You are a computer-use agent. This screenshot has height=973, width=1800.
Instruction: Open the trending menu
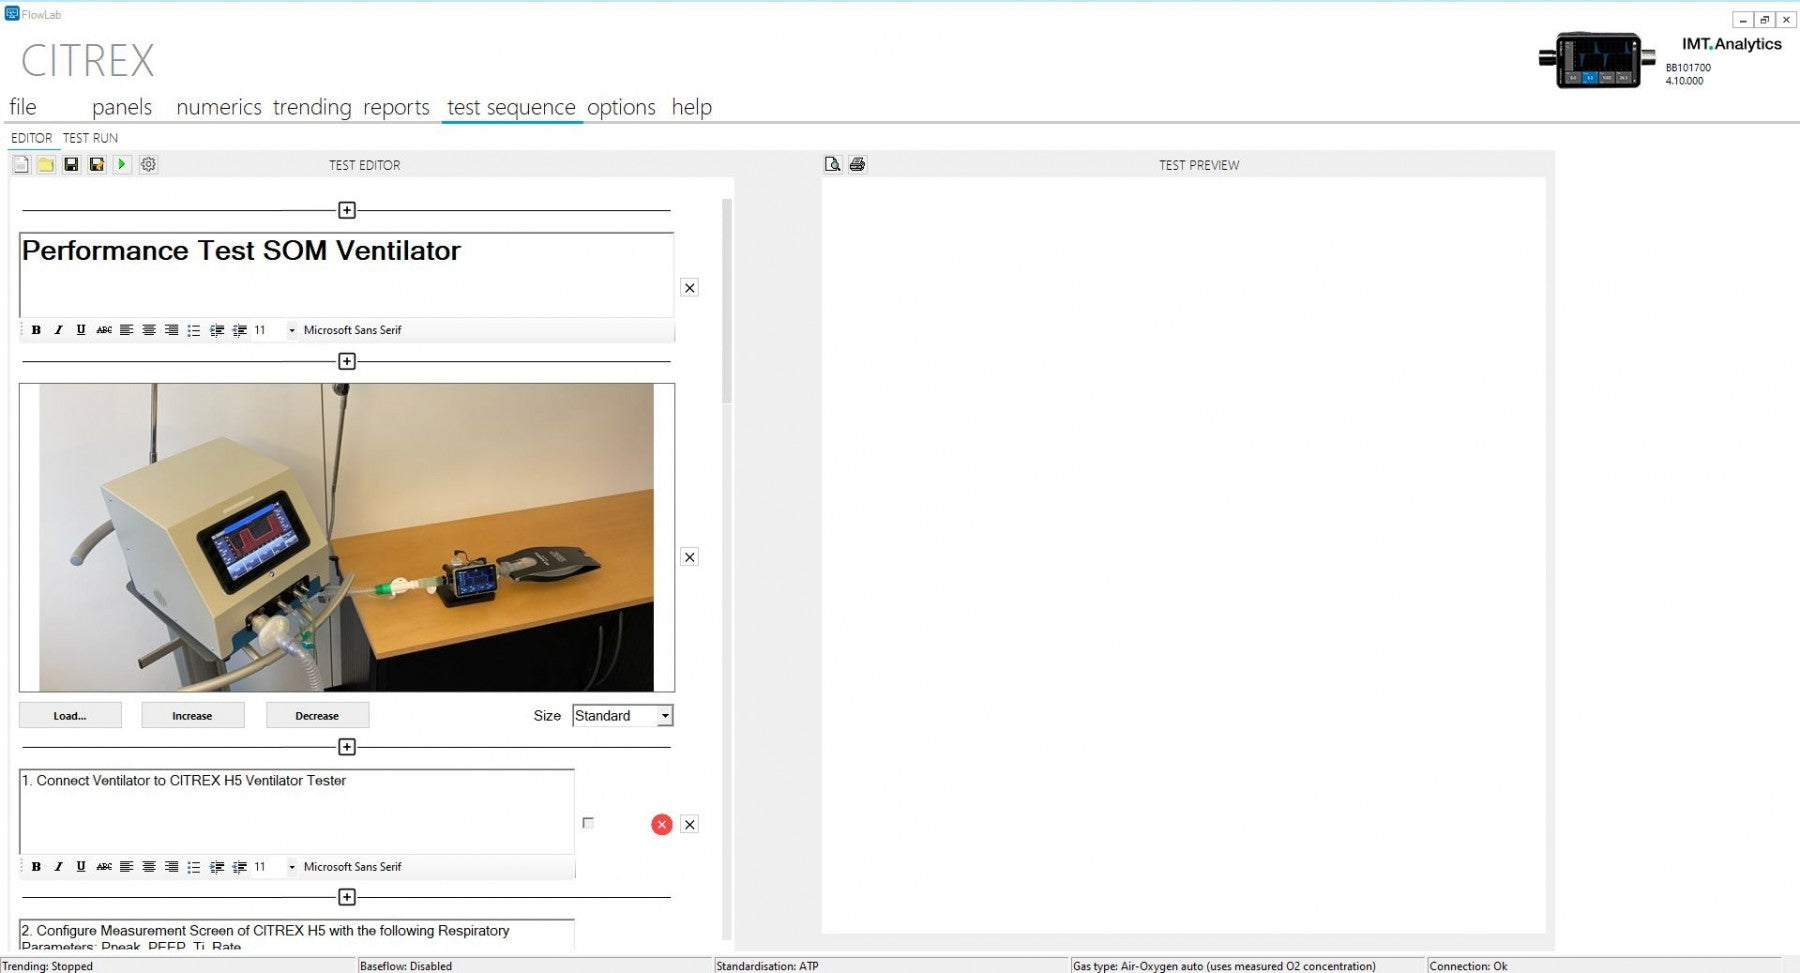point(311,107)
